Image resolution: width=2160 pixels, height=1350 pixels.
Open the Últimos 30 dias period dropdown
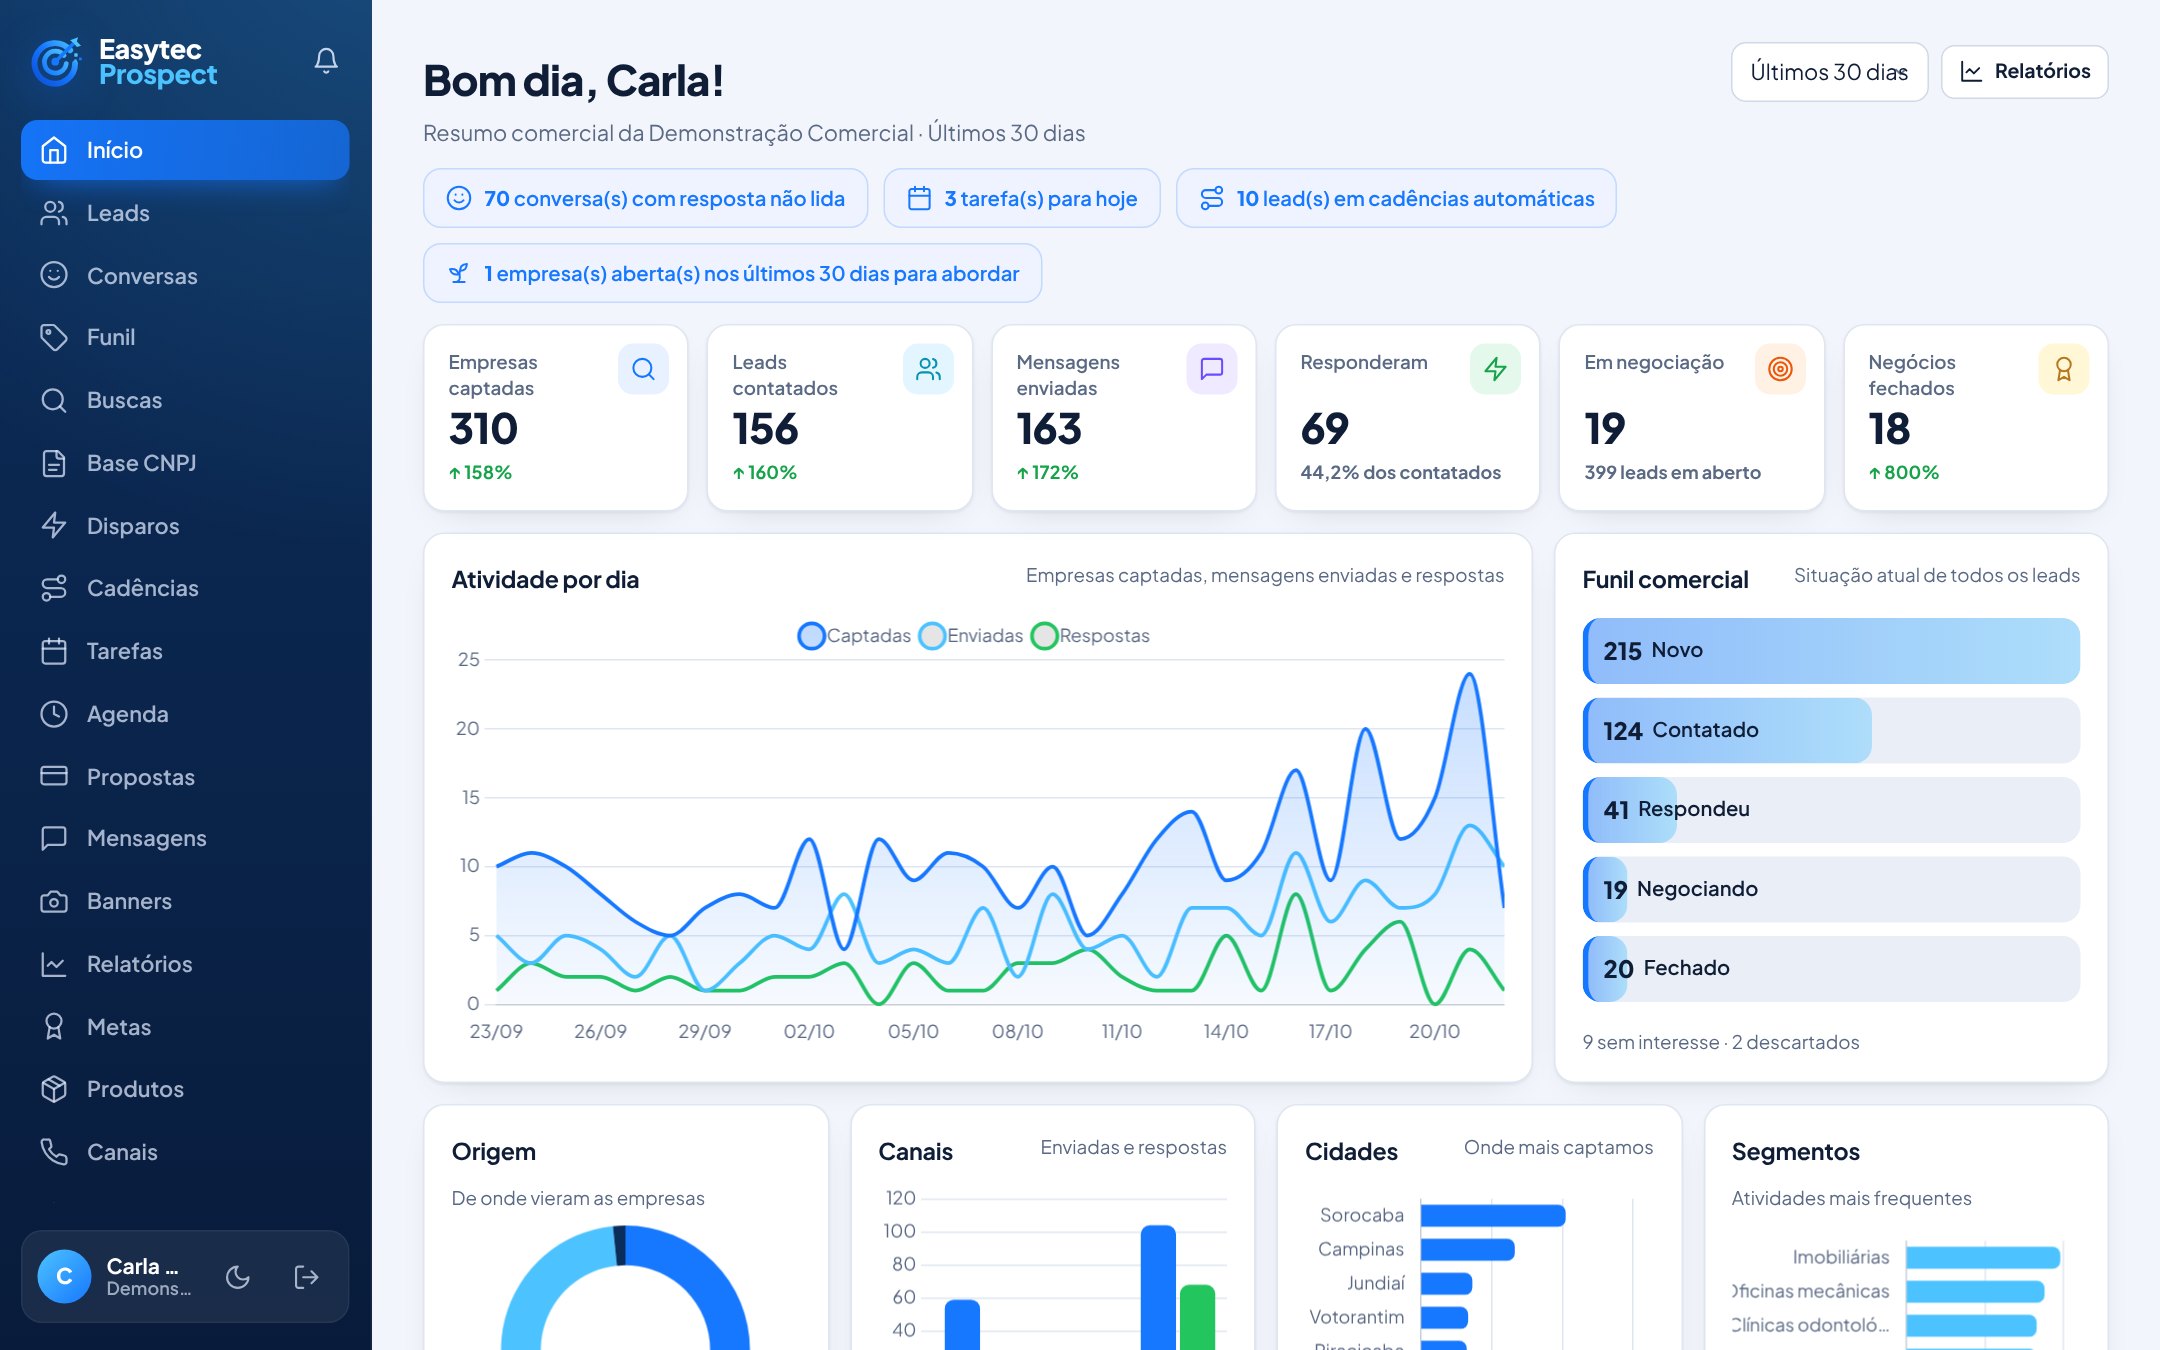pyautogui.click(x=1829, y=72)
